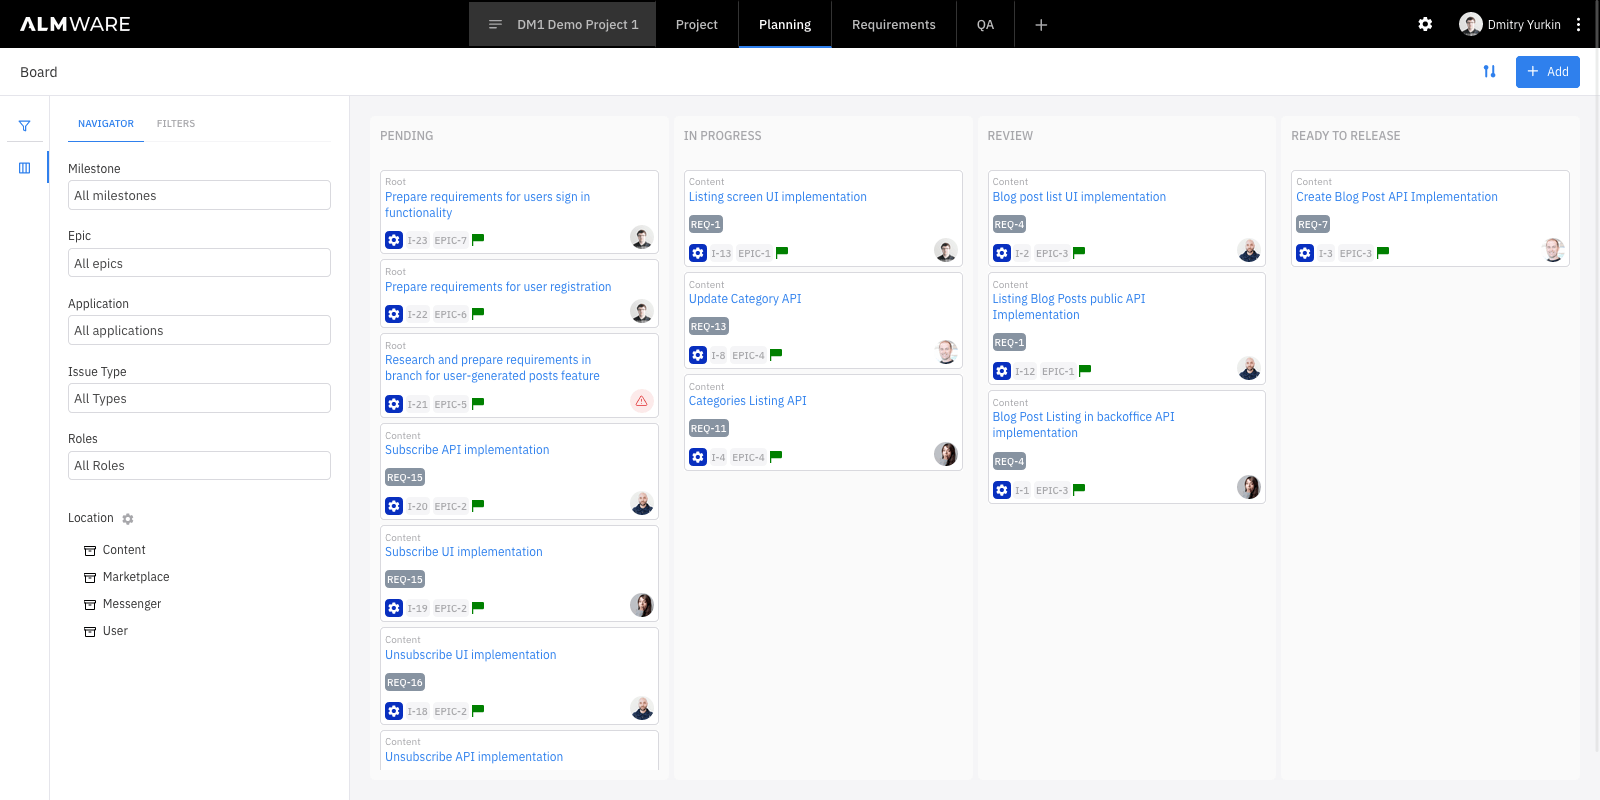Screen dimensions: 1600x800
Task: Open Blog post list UI implementation
Action: click(1079, 197)
